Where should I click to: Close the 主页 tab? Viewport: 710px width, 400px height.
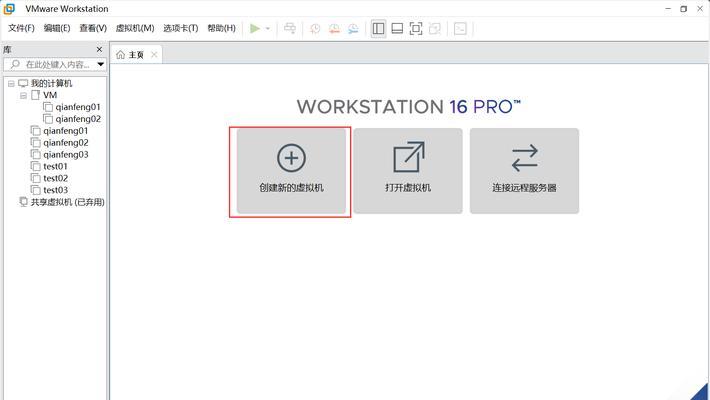tap(154, 55)
